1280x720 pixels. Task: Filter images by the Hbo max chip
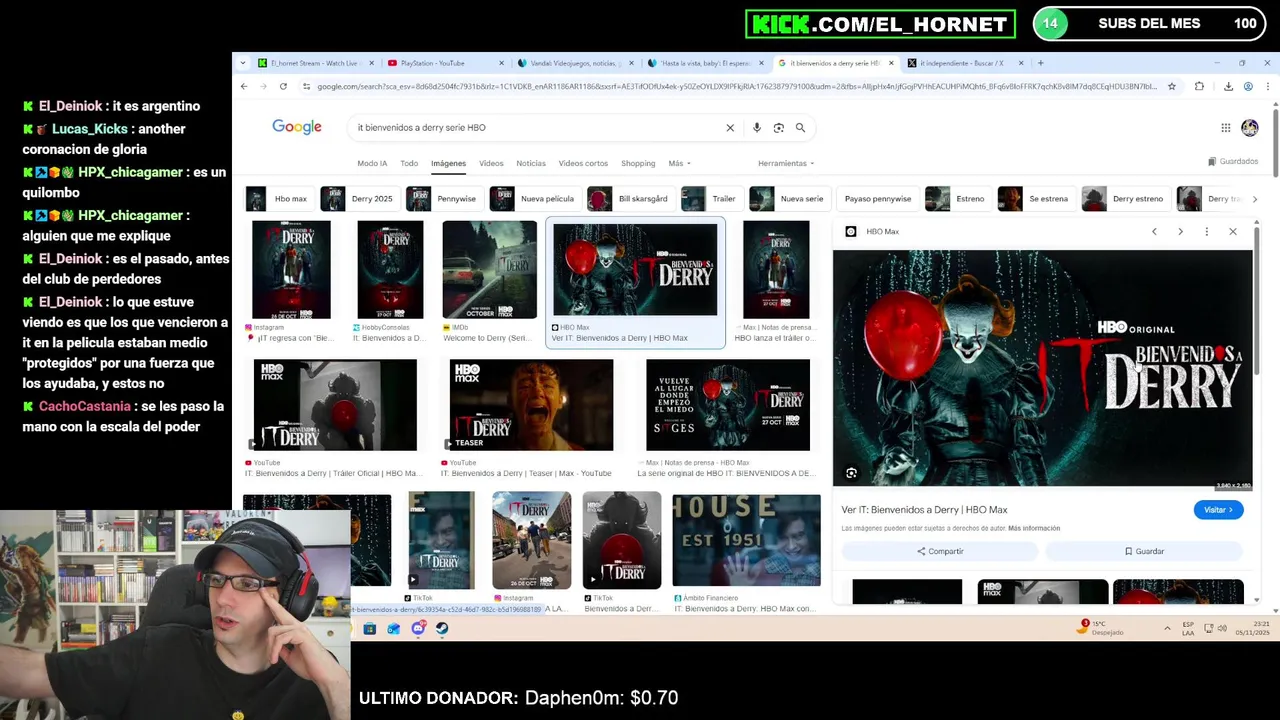coord(279,199)
